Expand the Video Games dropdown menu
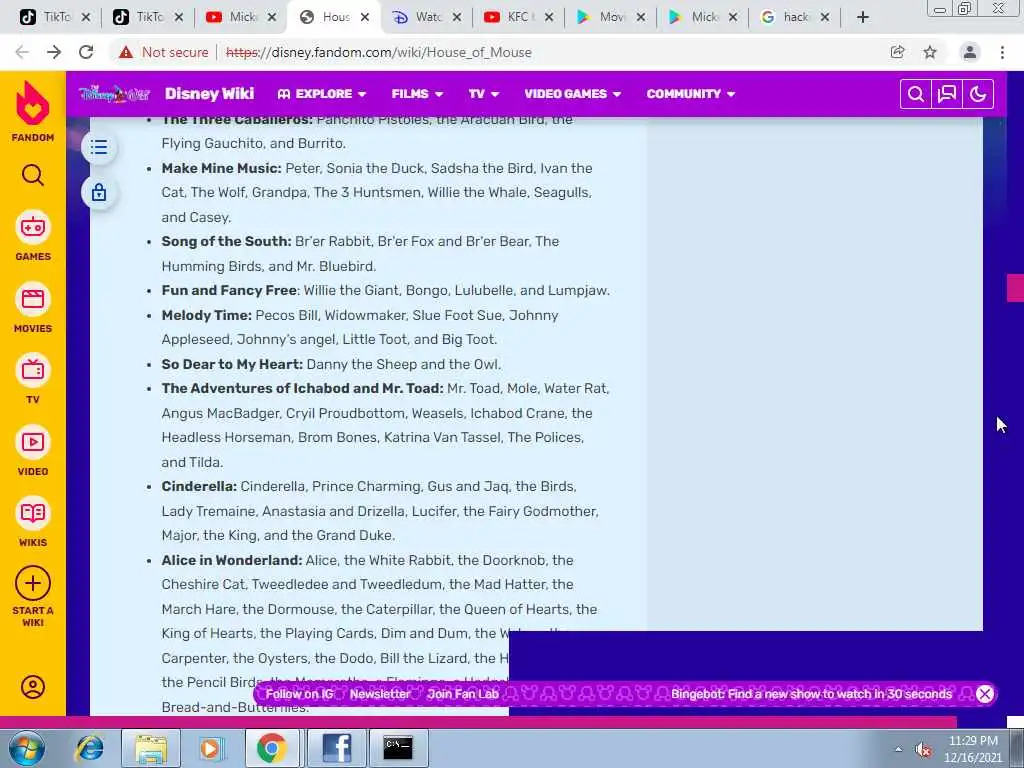The width and height of the screenshot is (1024, 768). [573, 94]
